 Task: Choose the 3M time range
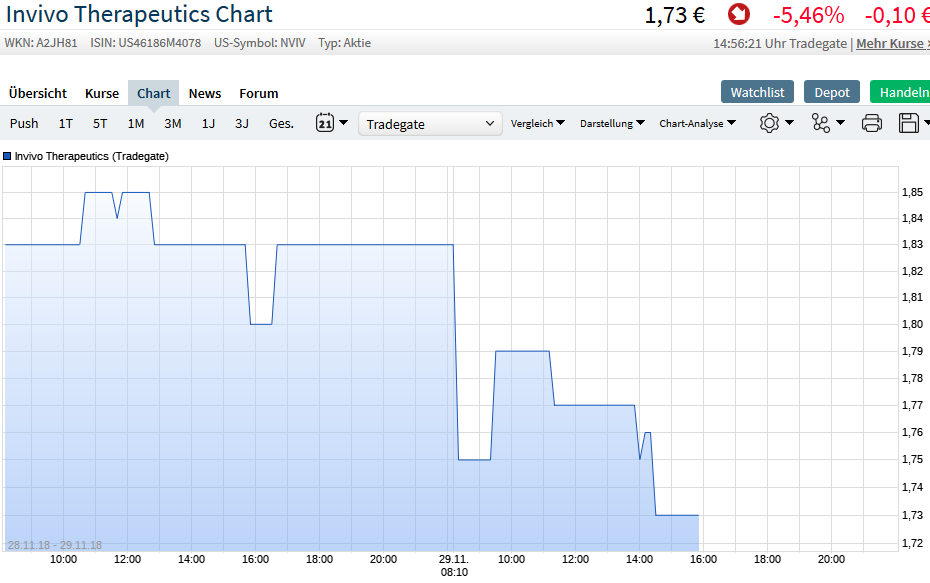pos(173,123)
